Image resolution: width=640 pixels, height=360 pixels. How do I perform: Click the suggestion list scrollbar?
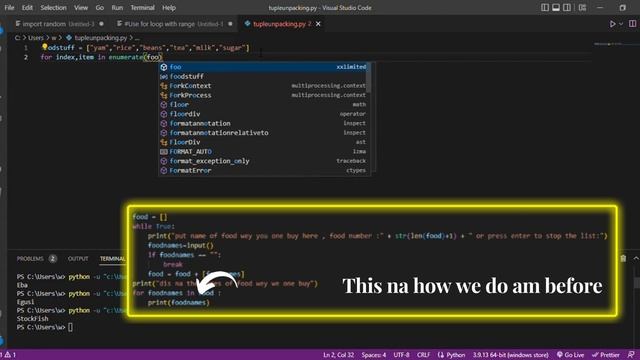point(369,78)
